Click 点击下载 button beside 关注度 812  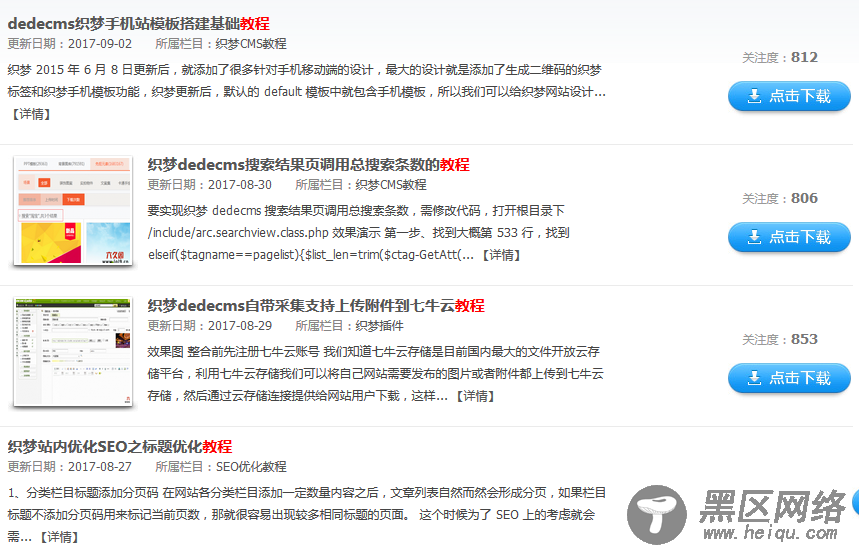789,96
